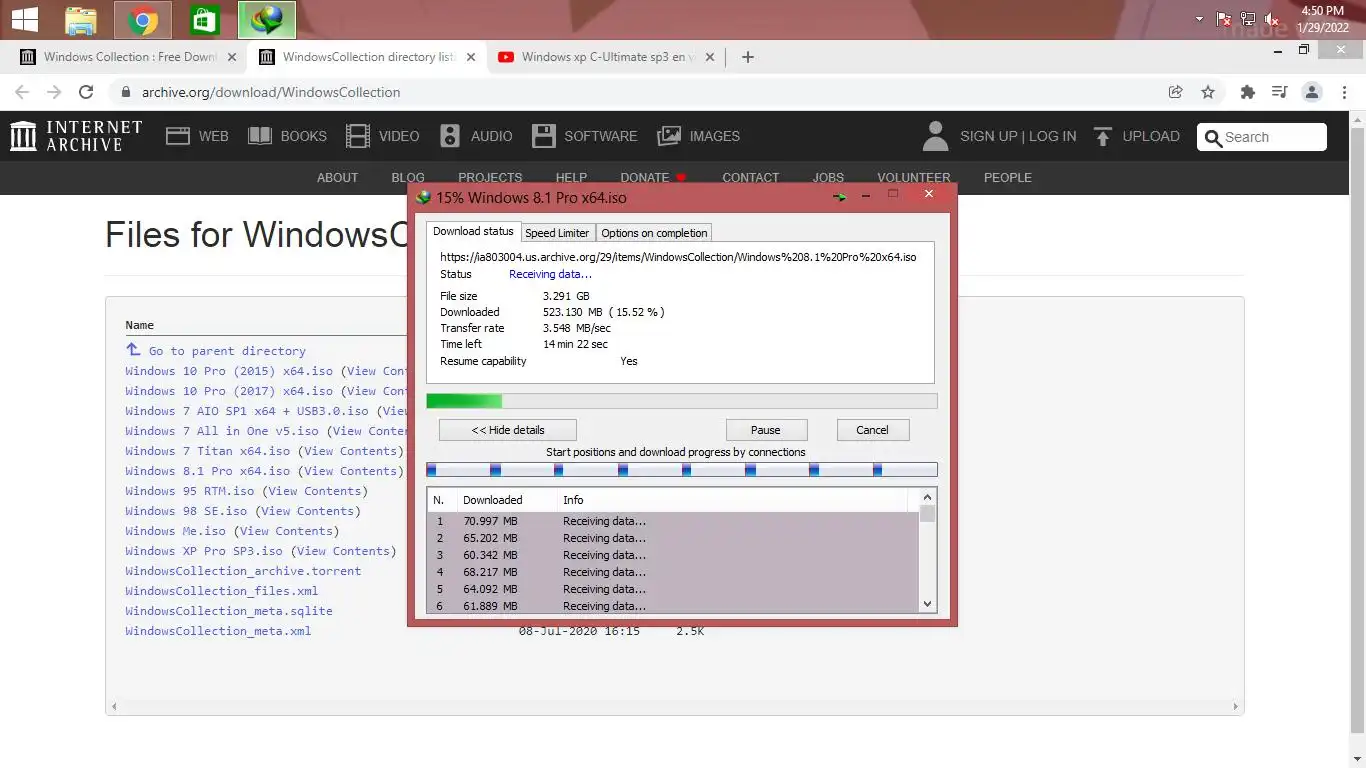1366x768 pixels.
Task: Open the ABOUT link in the sub-navigation
Action: click(x=337, y=177)
